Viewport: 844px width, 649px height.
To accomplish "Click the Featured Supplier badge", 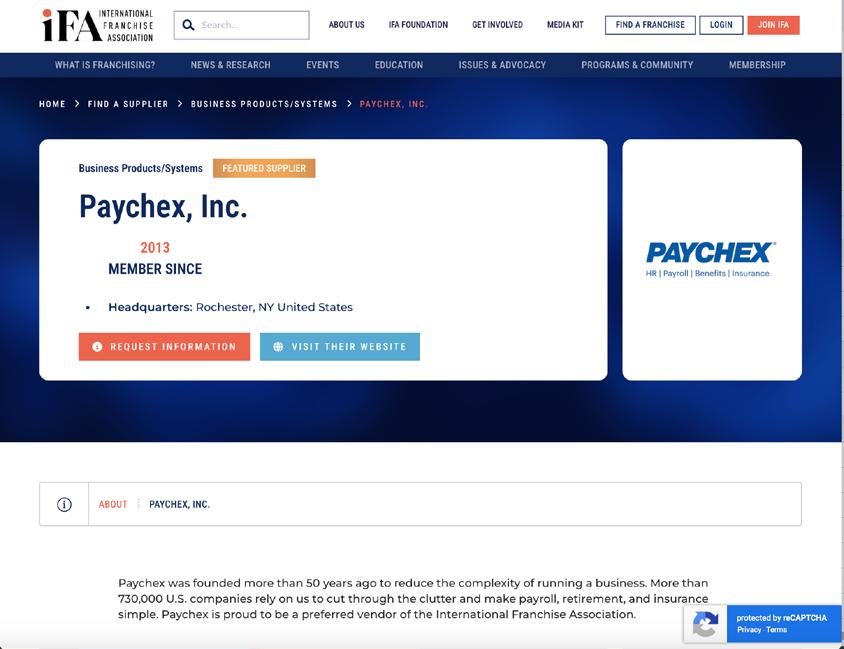I will 264,168.
